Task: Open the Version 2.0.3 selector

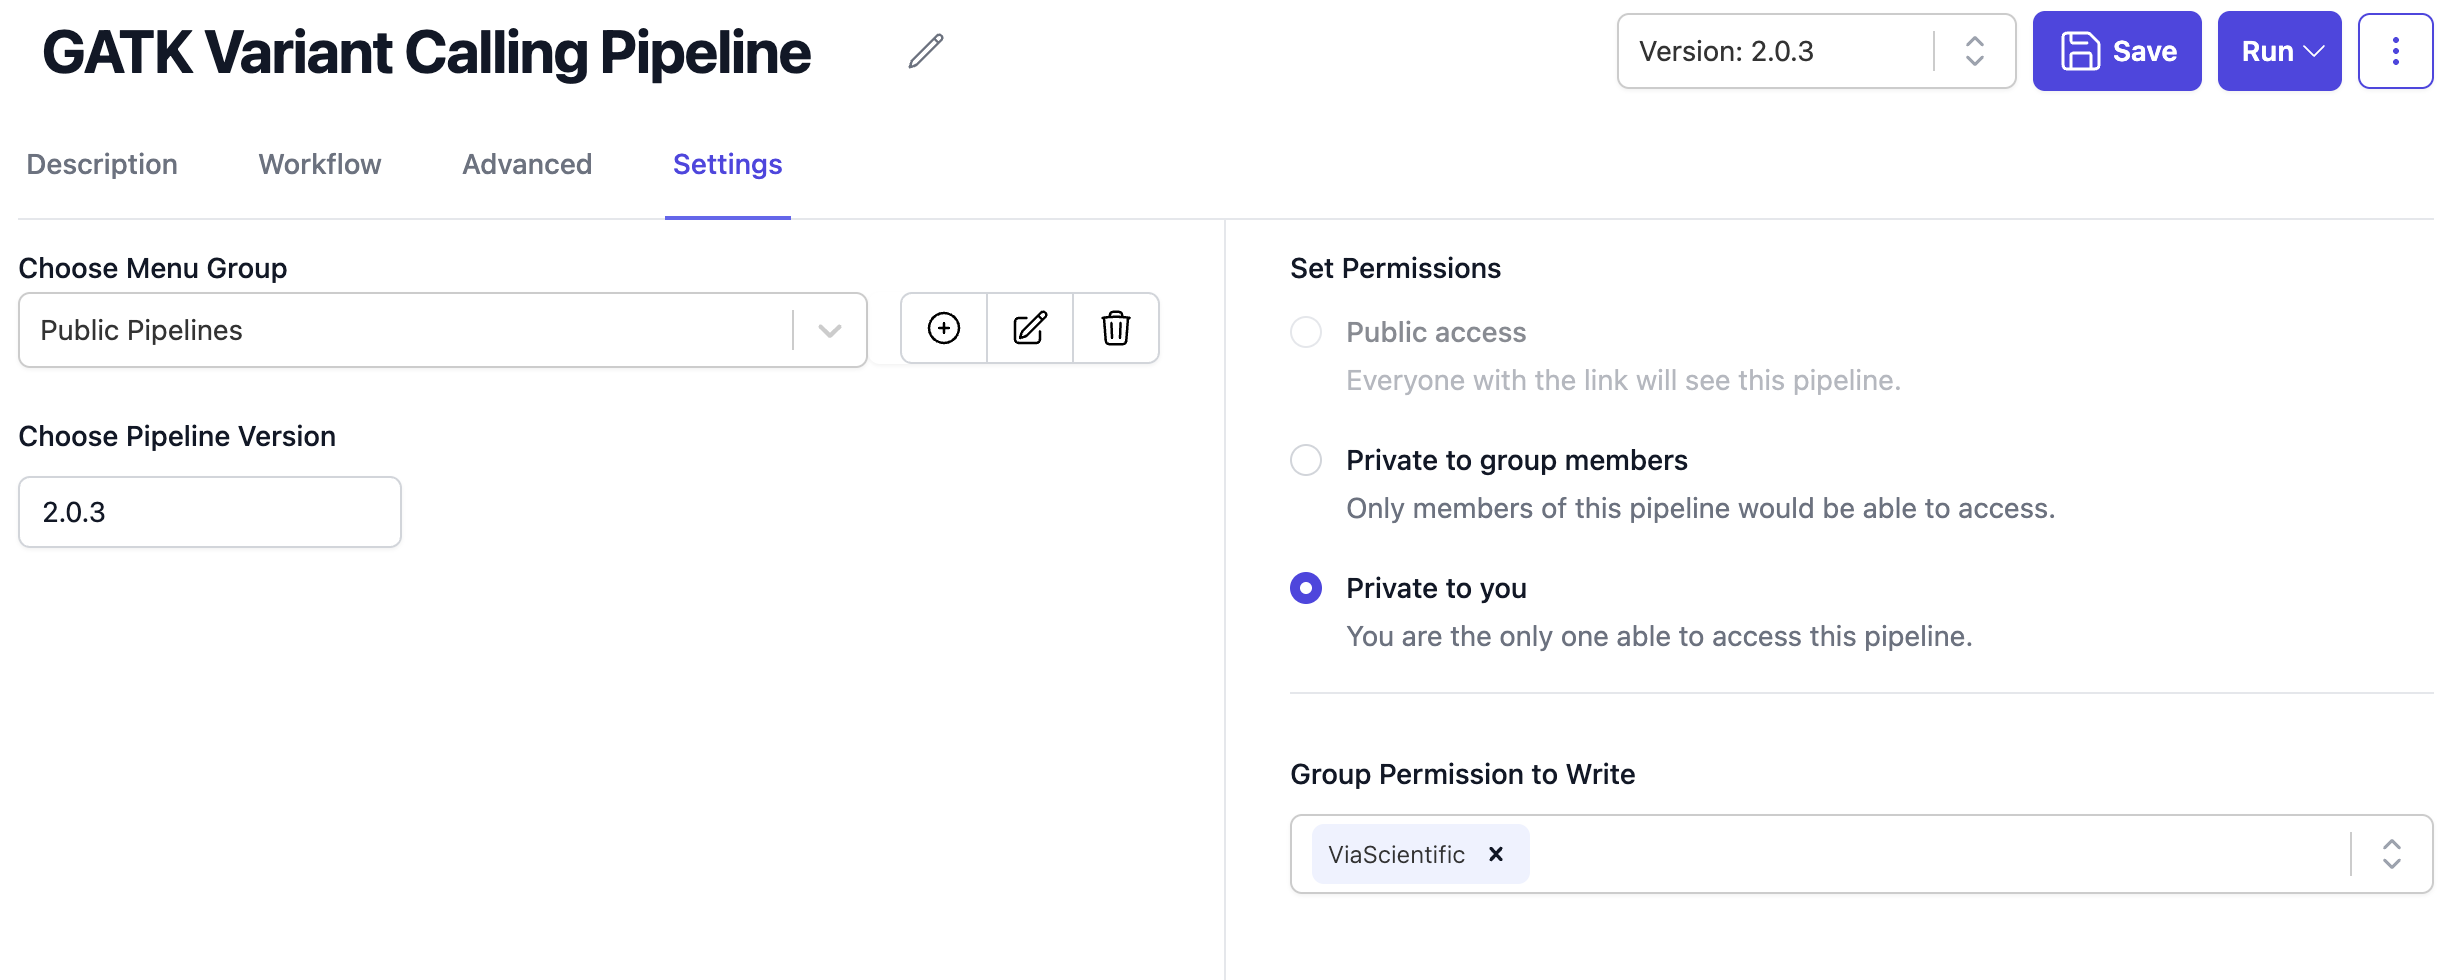Action: (1816, 51)
